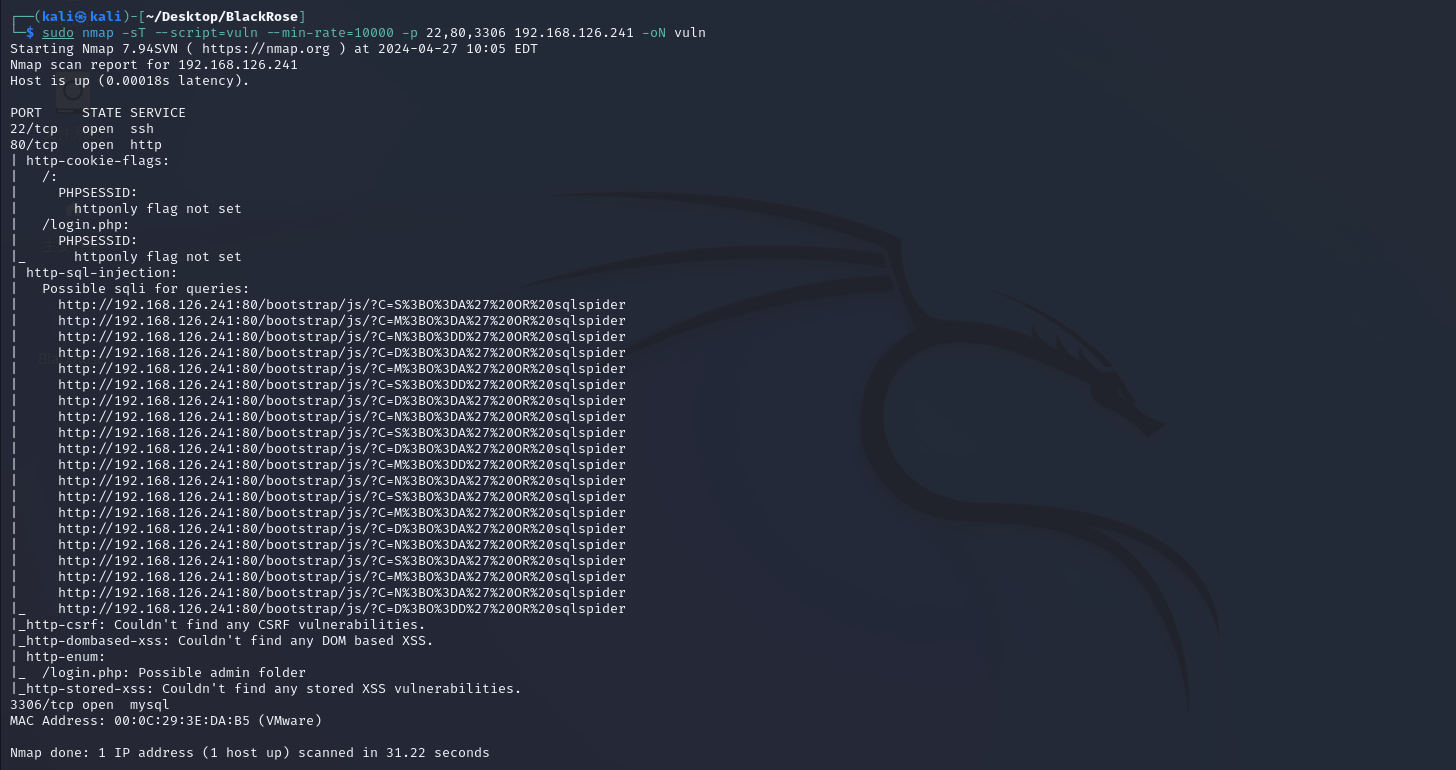Click the 'vuln' output filename ending the command
The height and width of the screenshot is (770, 1456).
coord(690,32)
